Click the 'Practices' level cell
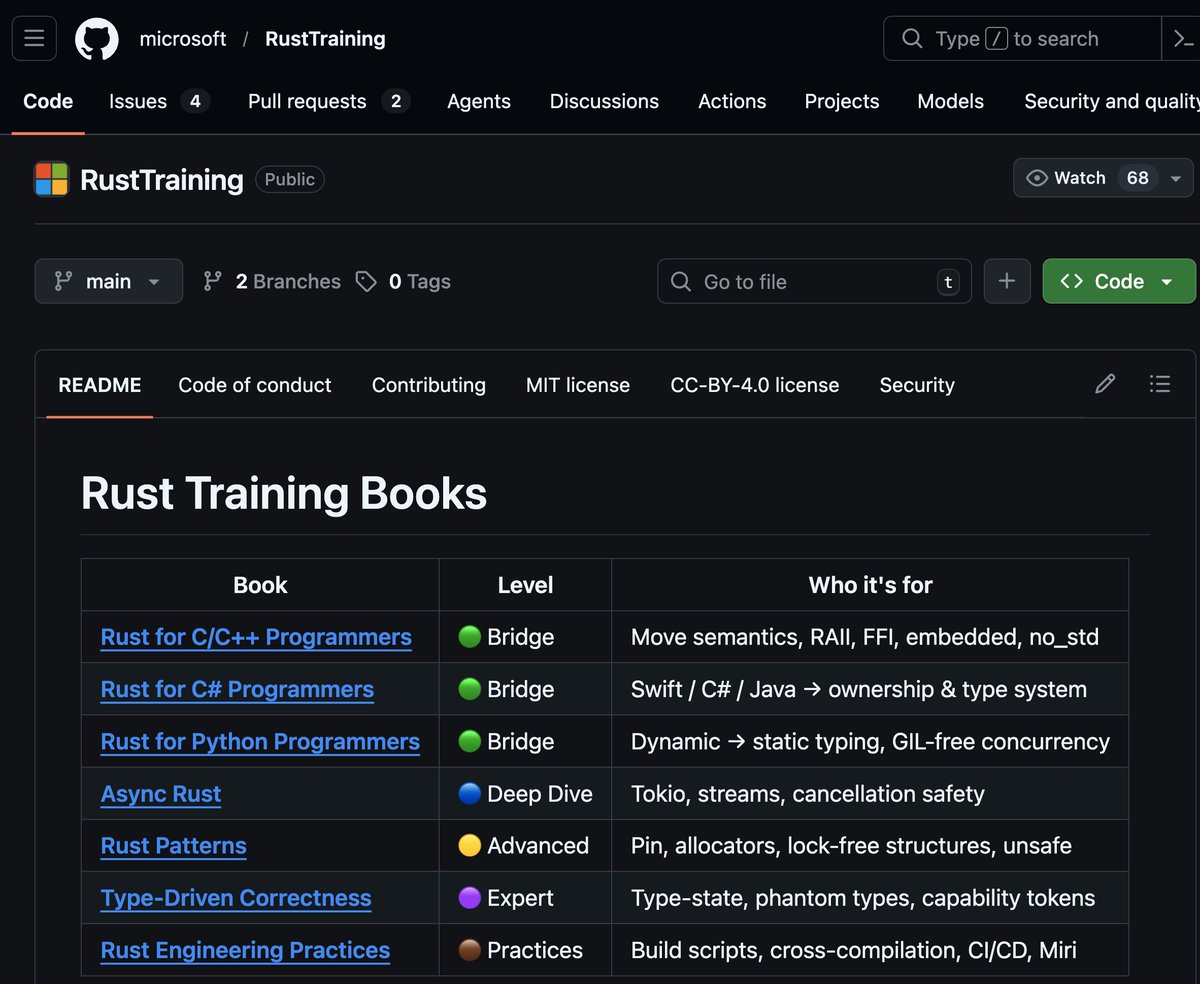This screenshot has height=984, width=1200. pos(525,950)
